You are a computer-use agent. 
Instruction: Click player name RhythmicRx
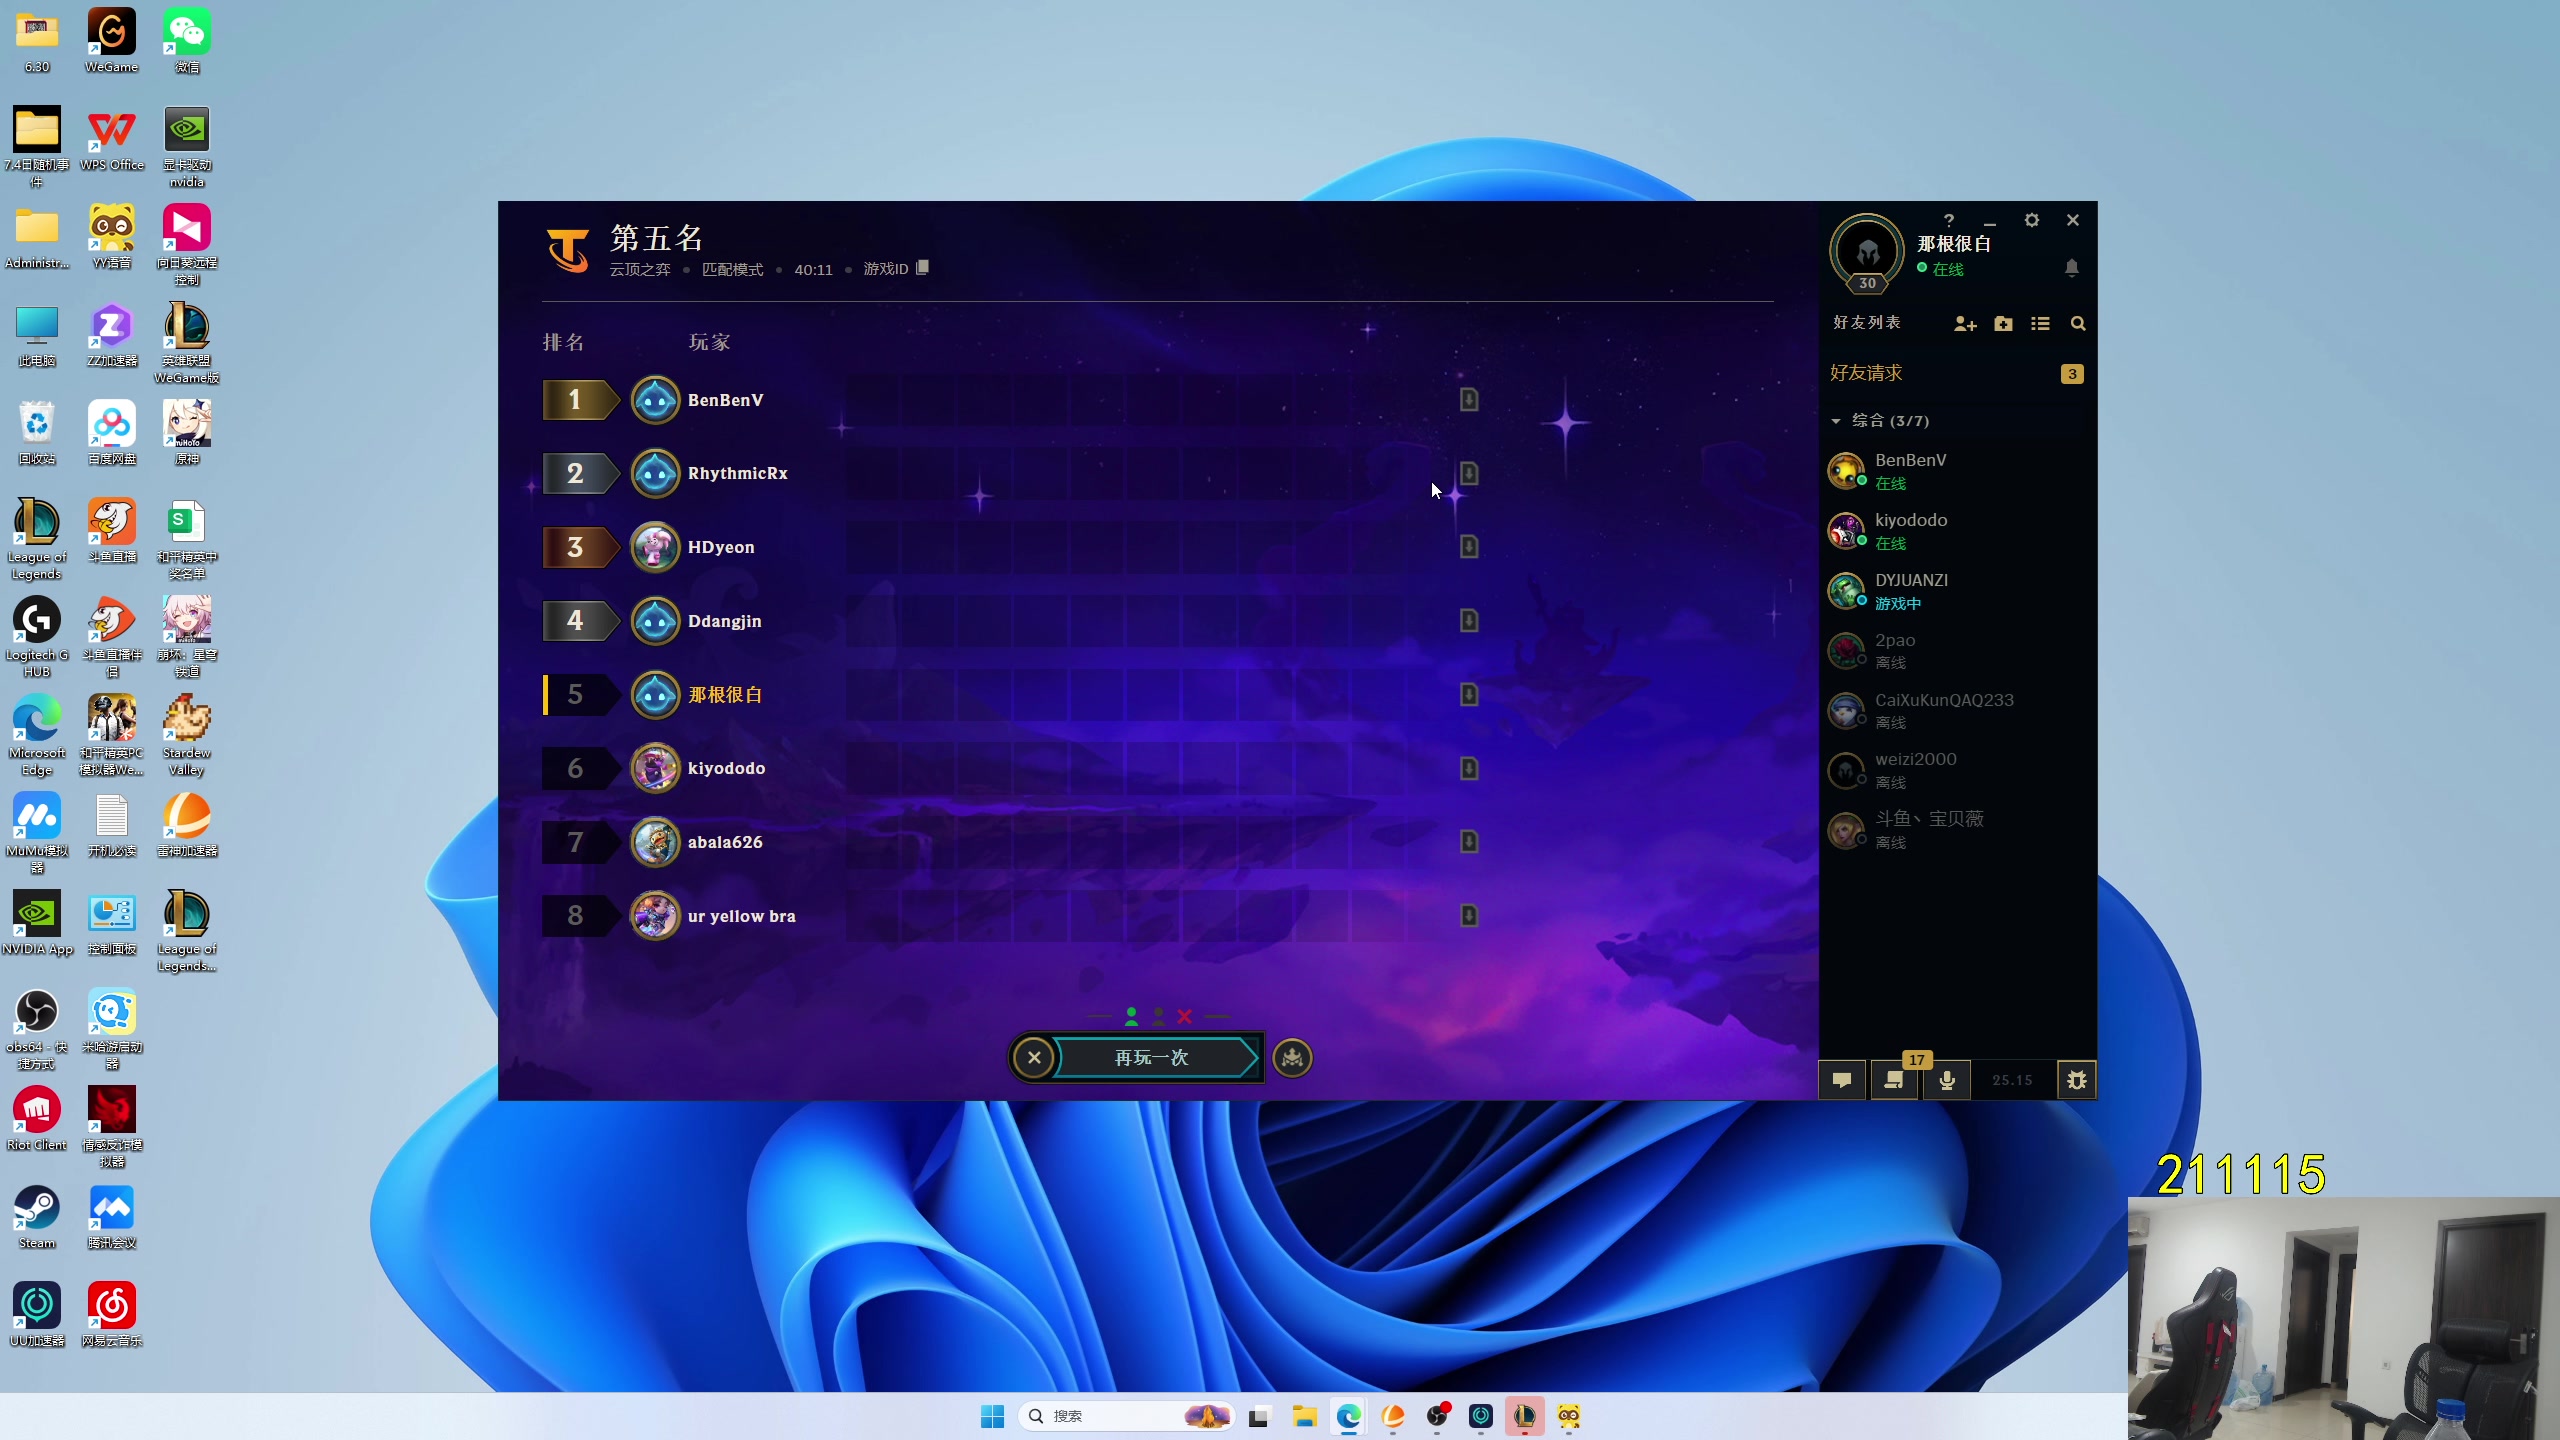738,473
